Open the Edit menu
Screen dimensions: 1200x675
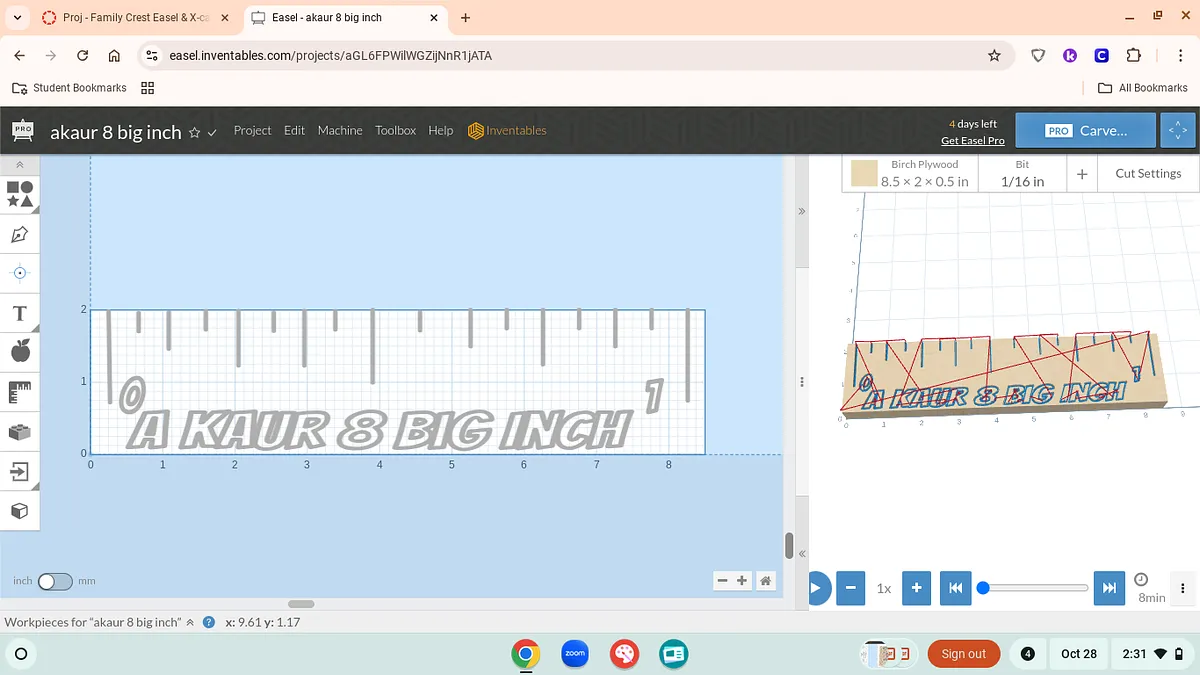pyautogui.click(x=294, y=130)
